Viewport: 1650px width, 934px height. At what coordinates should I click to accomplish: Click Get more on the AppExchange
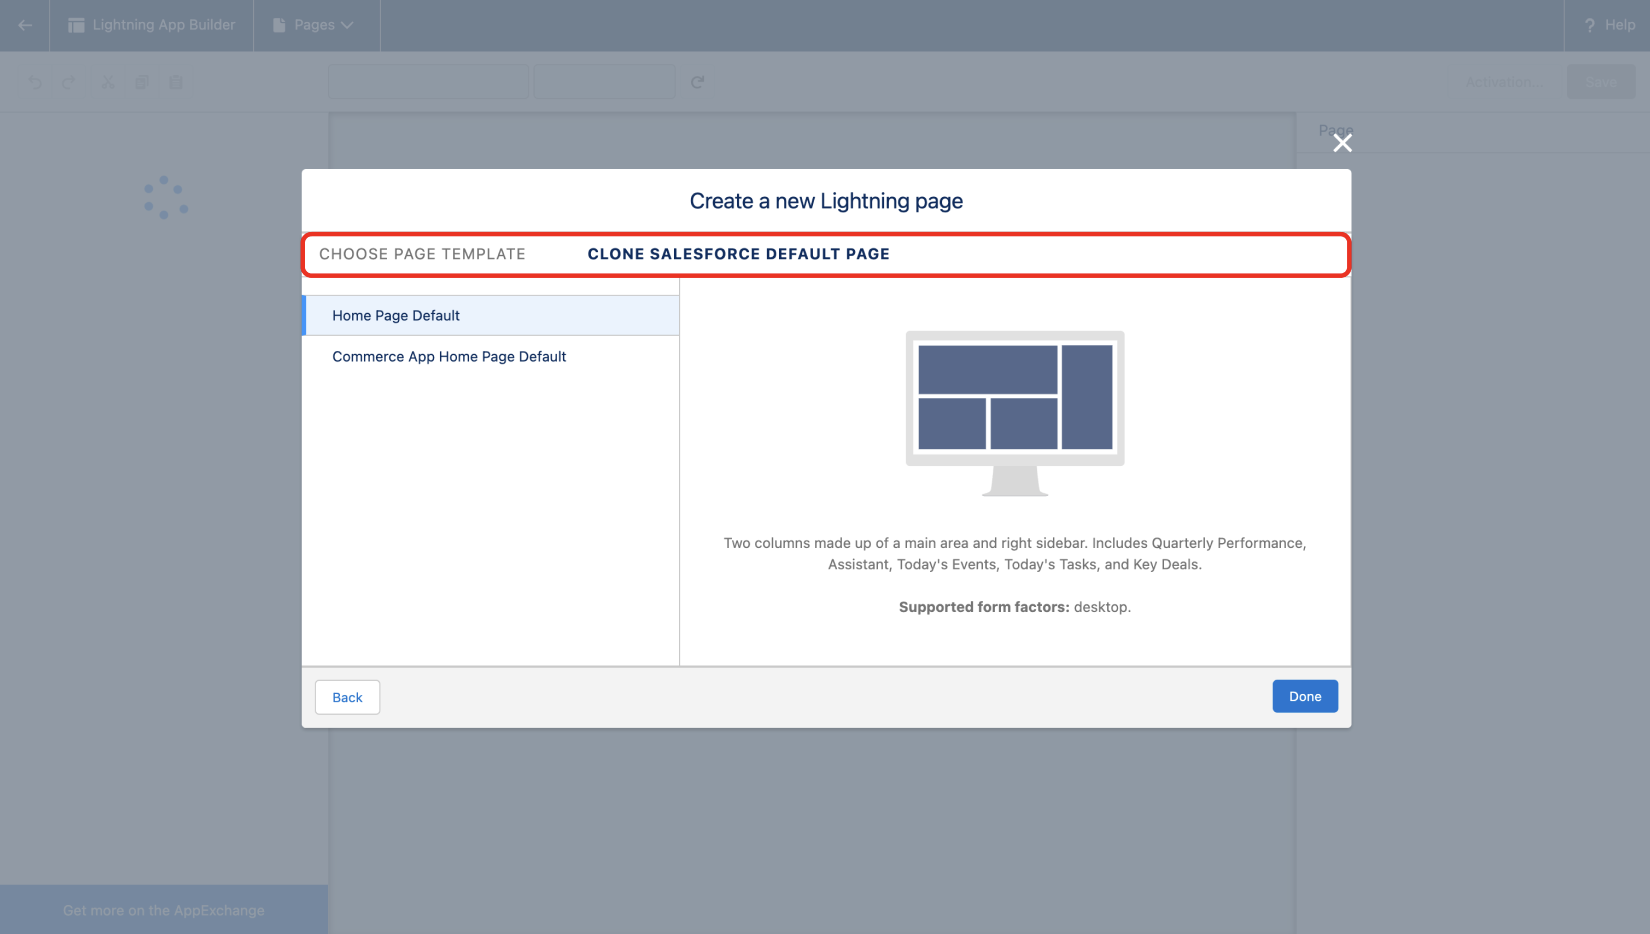coord(164,910)
